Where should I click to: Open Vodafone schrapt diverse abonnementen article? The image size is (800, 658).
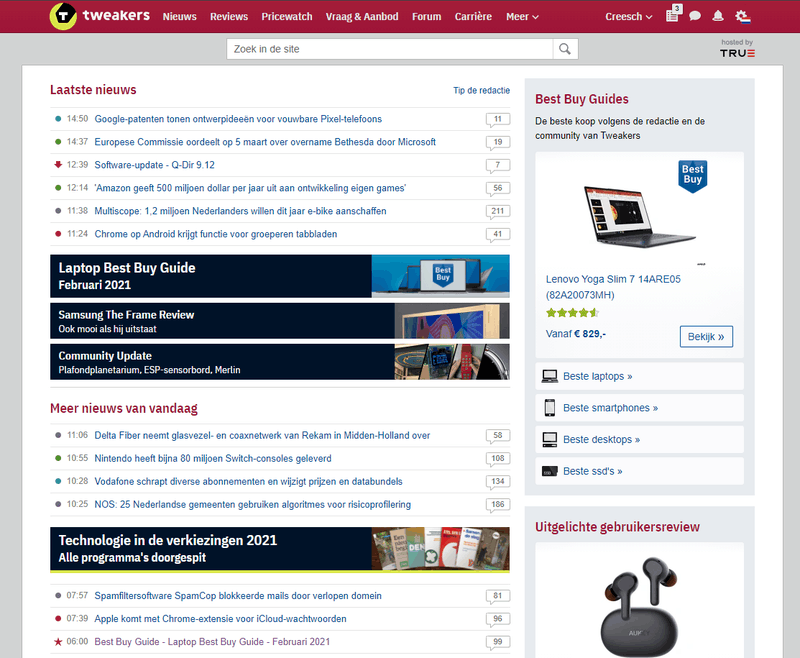point(248,481)
